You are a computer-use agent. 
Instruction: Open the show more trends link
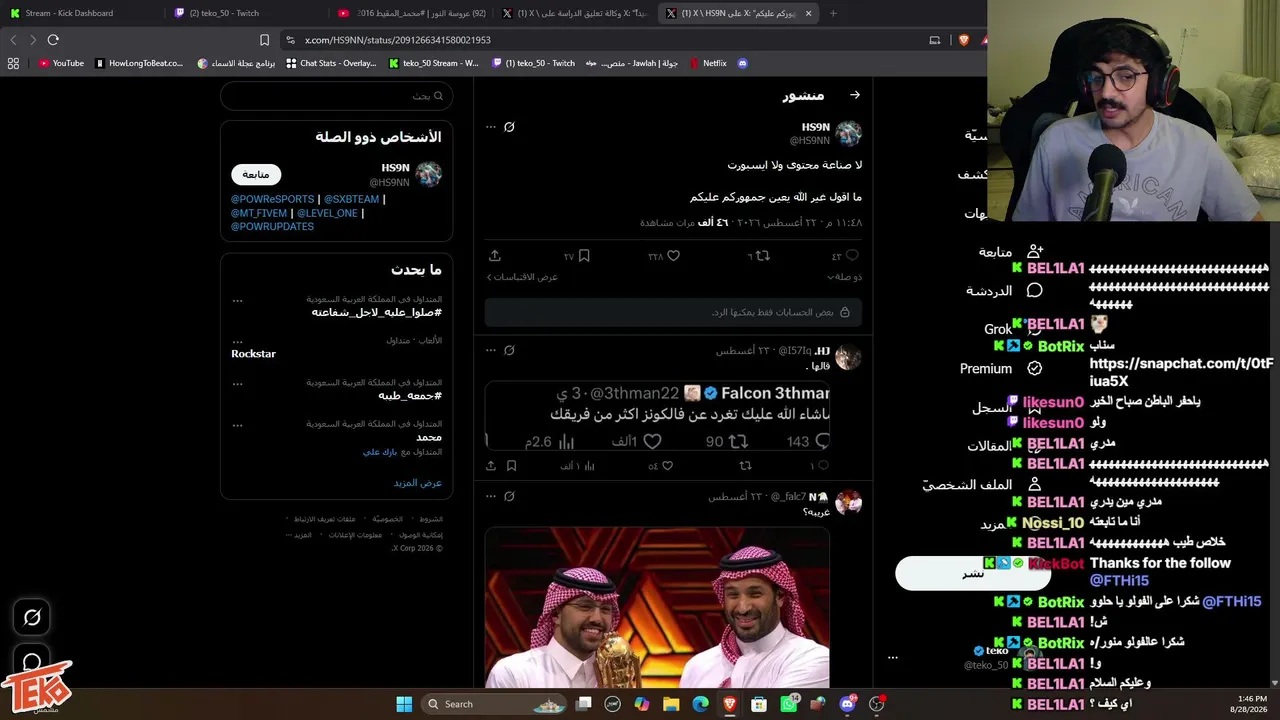[x=417, y=483]
